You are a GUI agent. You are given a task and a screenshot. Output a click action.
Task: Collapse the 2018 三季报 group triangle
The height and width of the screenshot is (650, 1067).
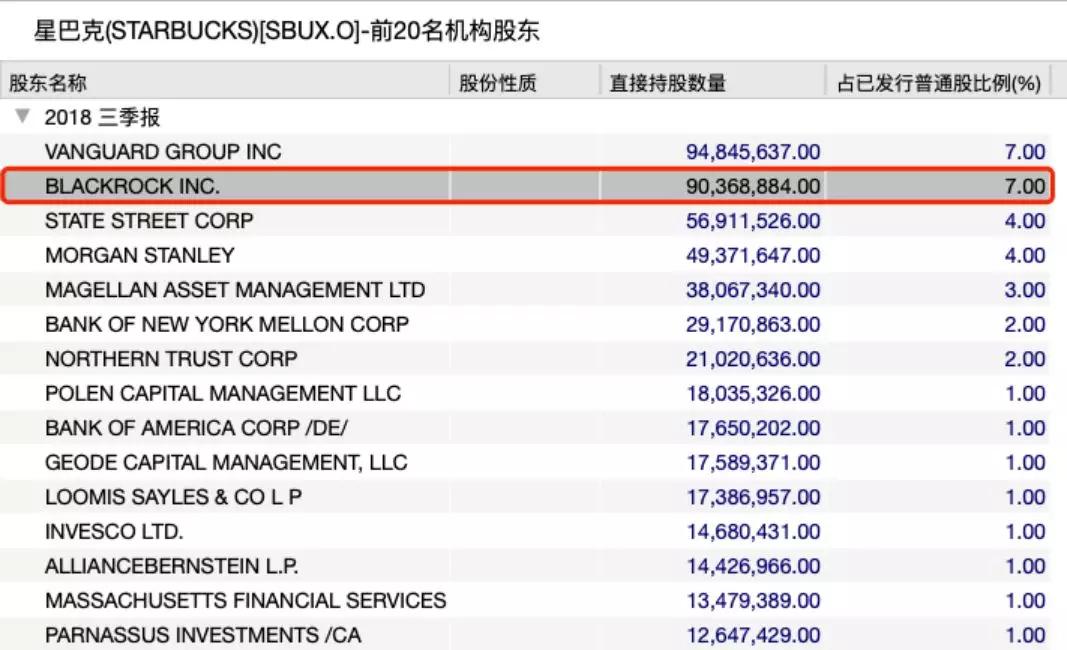coord(22,117)
